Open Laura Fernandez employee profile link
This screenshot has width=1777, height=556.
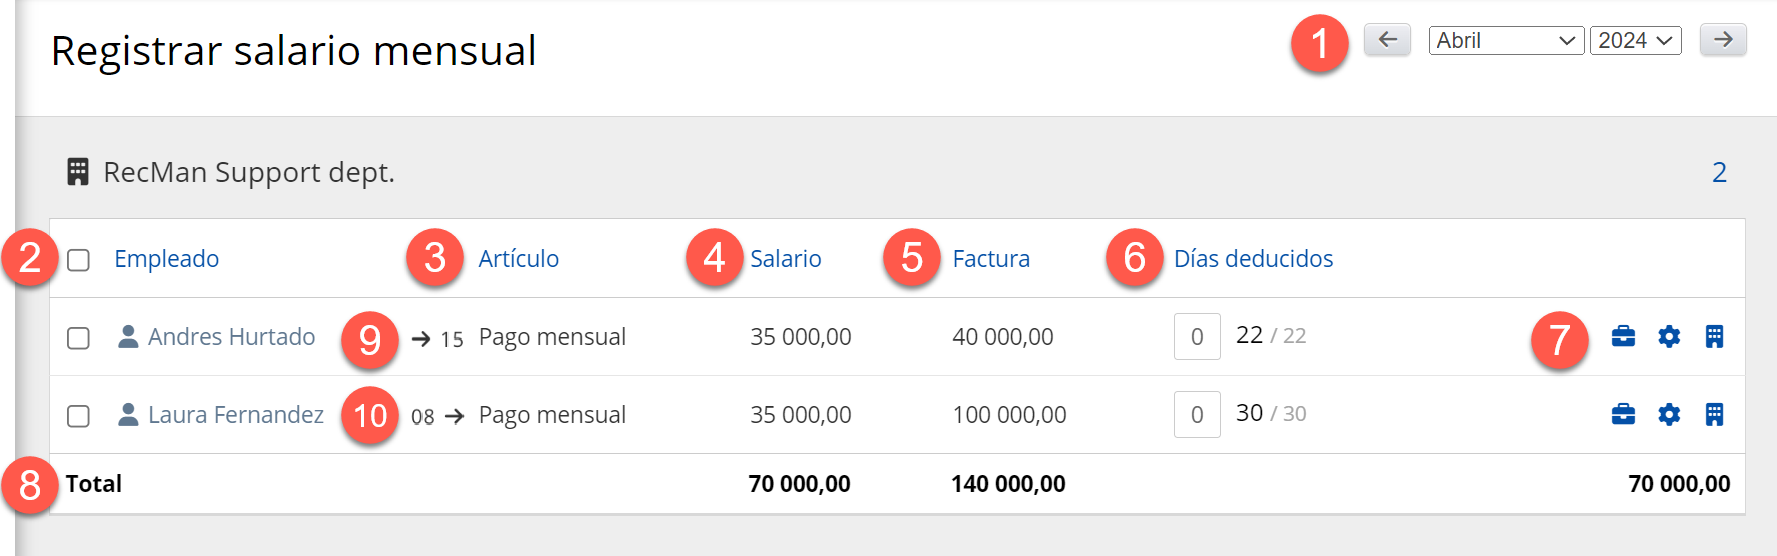point(235,415)
